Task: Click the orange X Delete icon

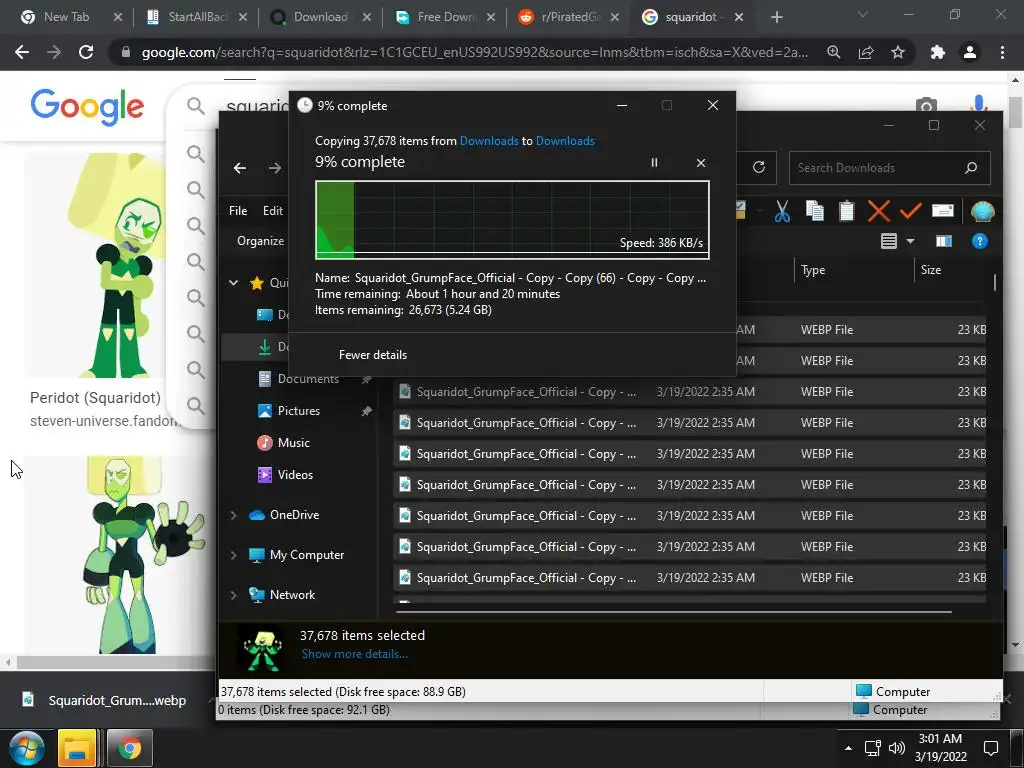Action: (x=878, y=211)
